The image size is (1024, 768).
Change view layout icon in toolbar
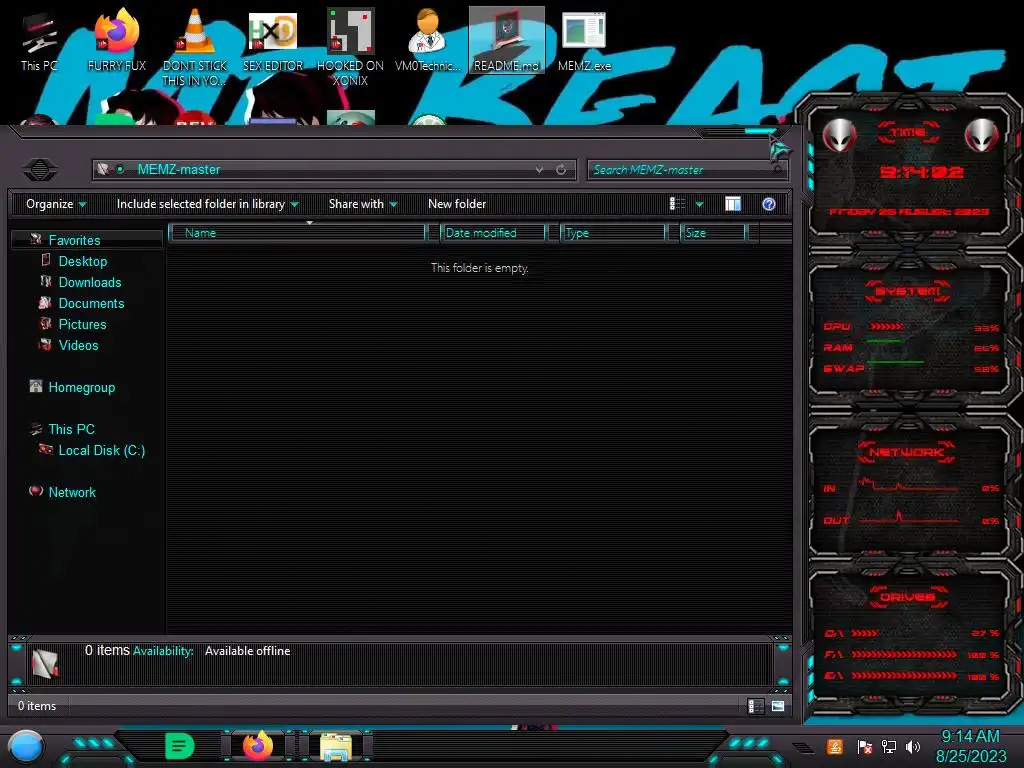(x=677, y=204)
